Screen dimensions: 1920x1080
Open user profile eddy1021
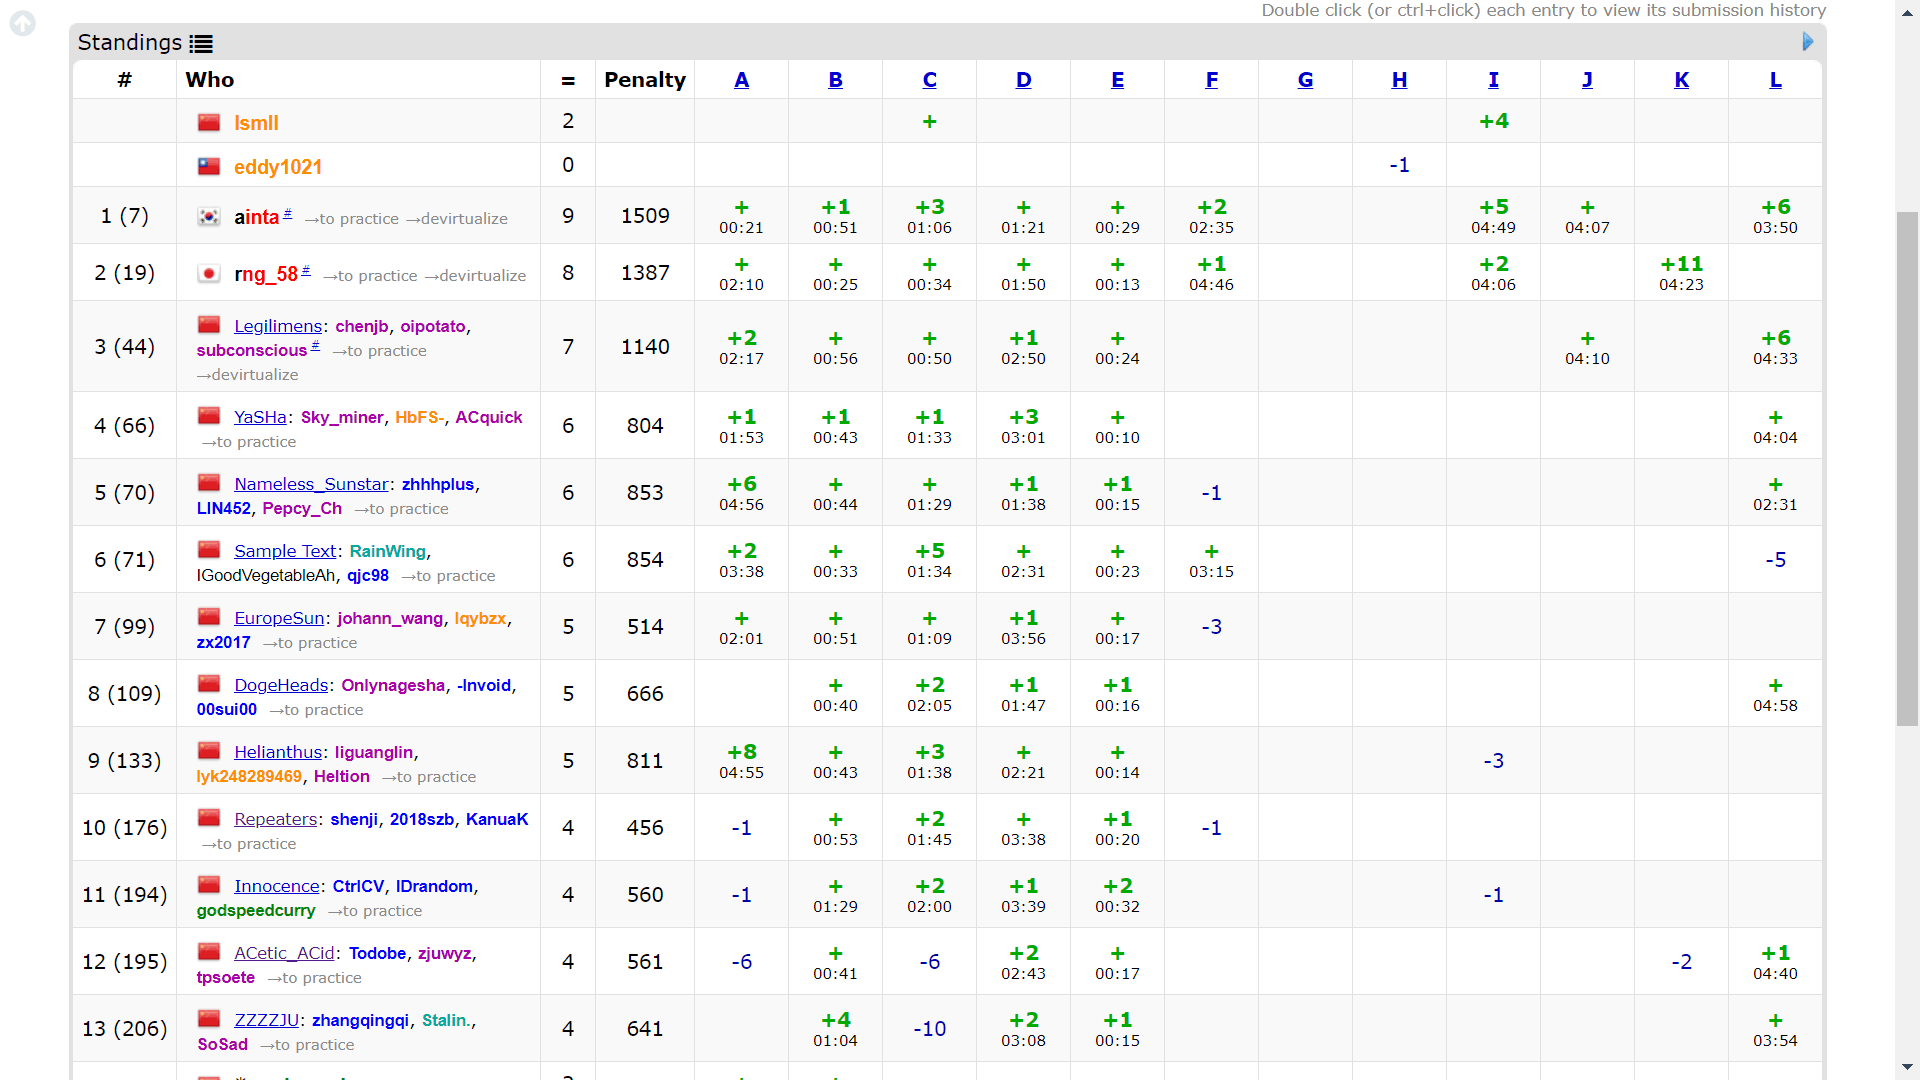277,167
